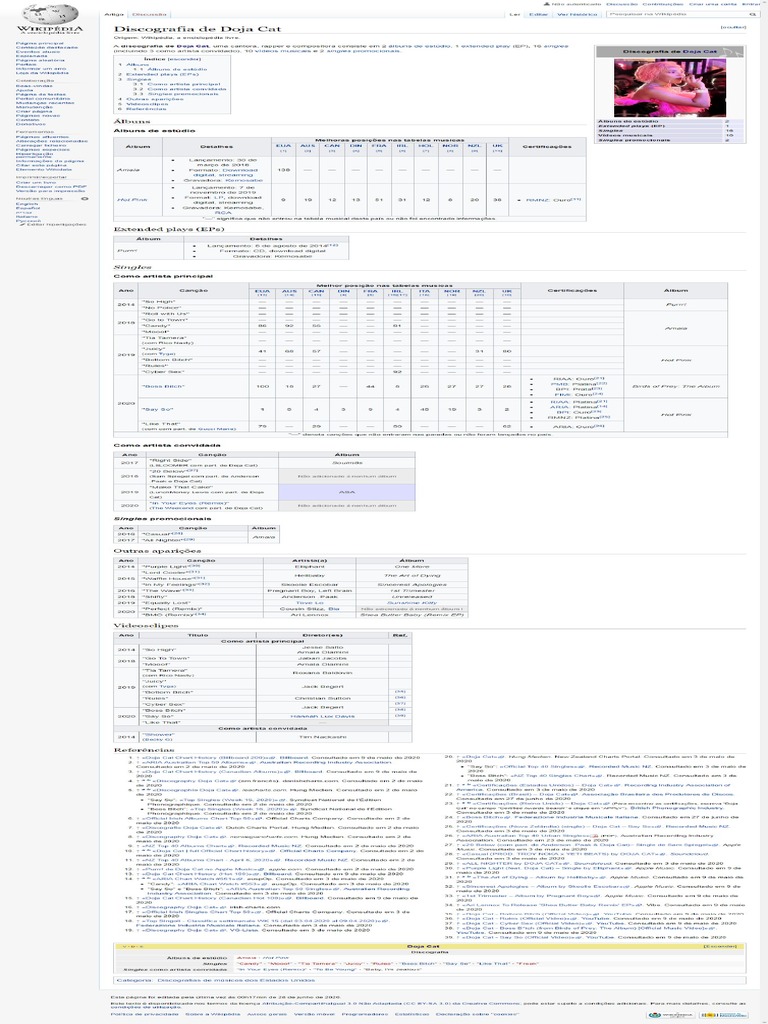Jump to Como artista convidada in Índice
The image size is (768, 1024).
[x=187, y=89]
